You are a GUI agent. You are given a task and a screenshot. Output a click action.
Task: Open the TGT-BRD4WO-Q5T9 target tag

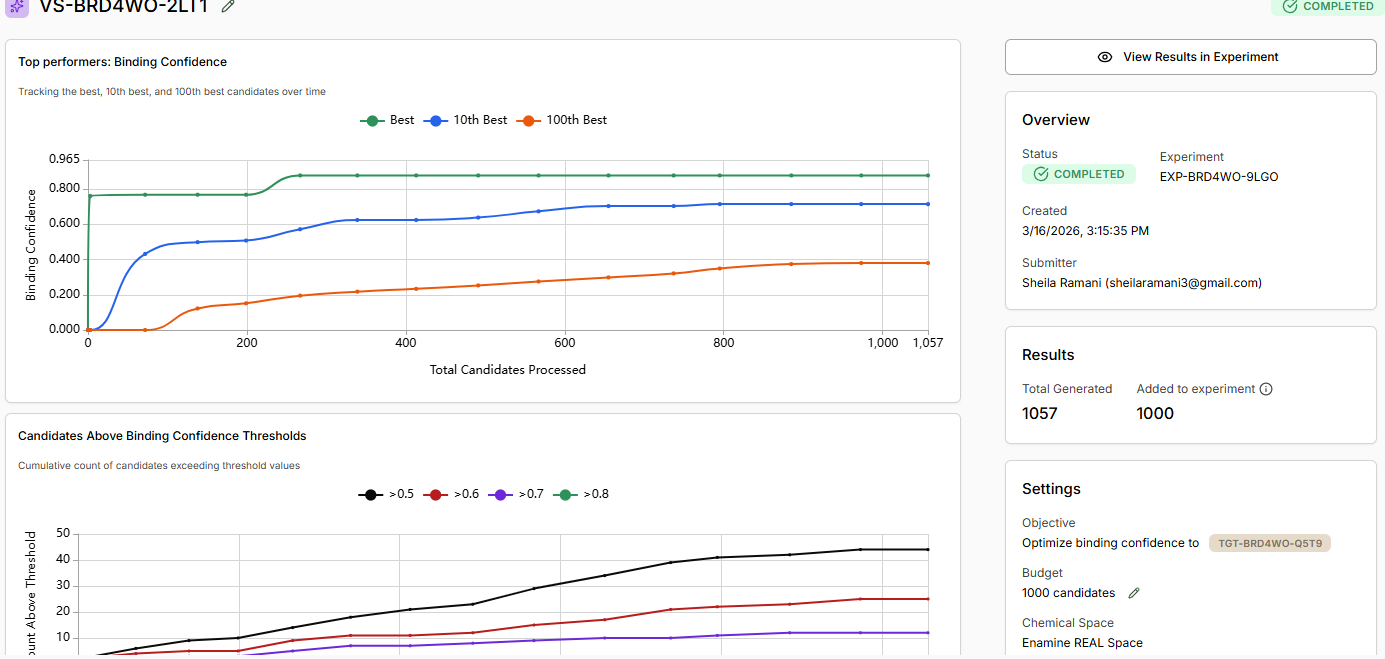pos(1269,543)
